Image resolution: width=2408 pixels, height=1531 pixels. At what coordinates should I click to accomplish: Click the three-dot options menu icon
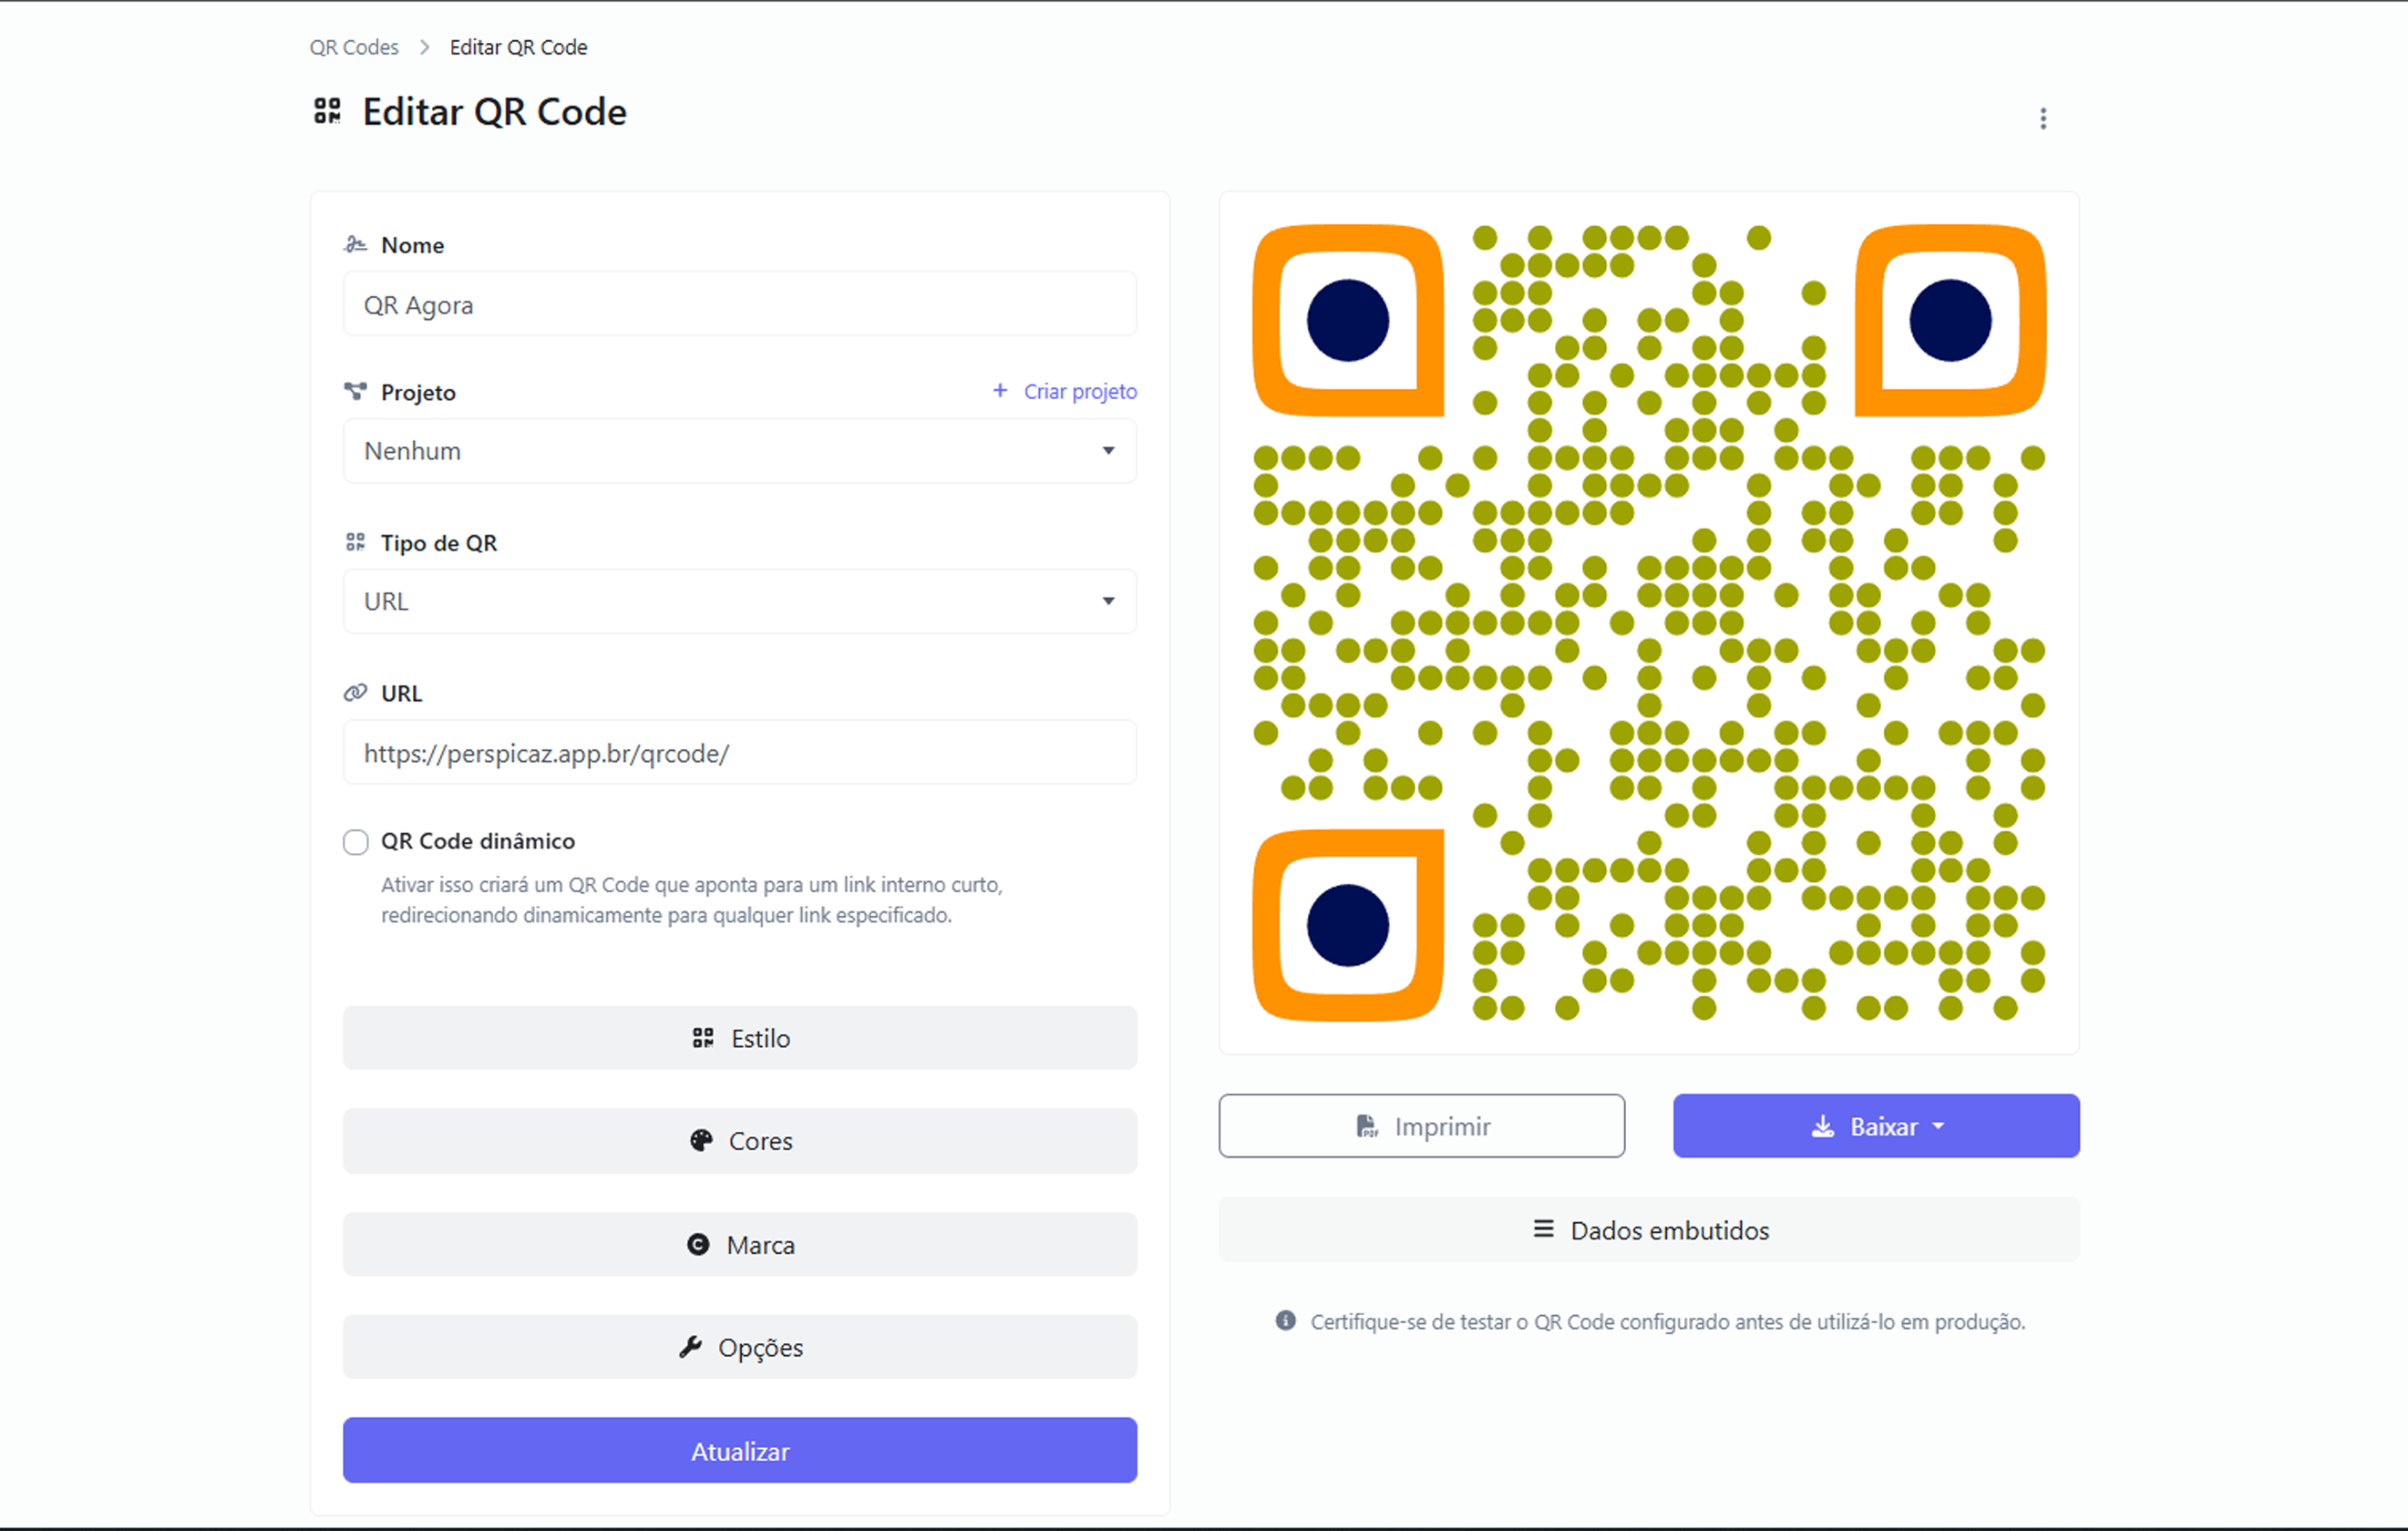[x=2042, y=119]
